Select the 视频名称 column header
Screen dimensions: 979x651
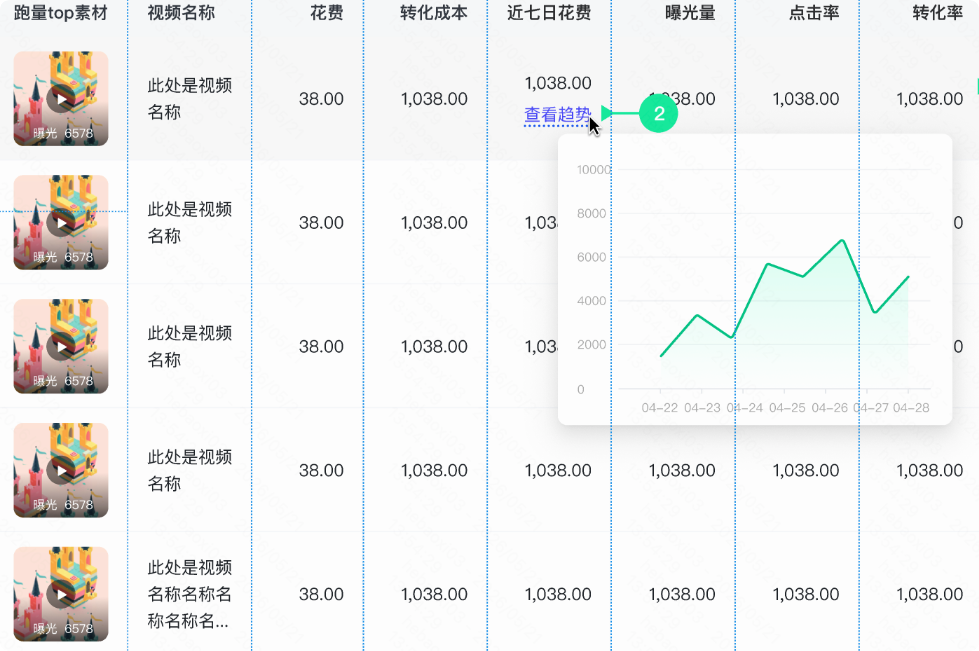coord(181,13)
